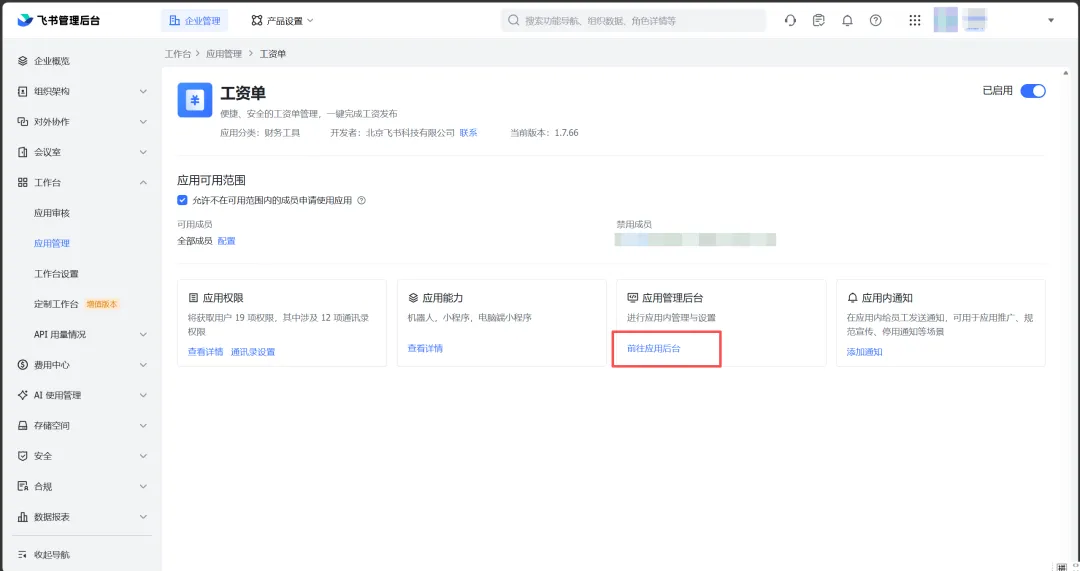1080x571 pixels.
Task: Click 添加通知 link
Action: [864, 352]
